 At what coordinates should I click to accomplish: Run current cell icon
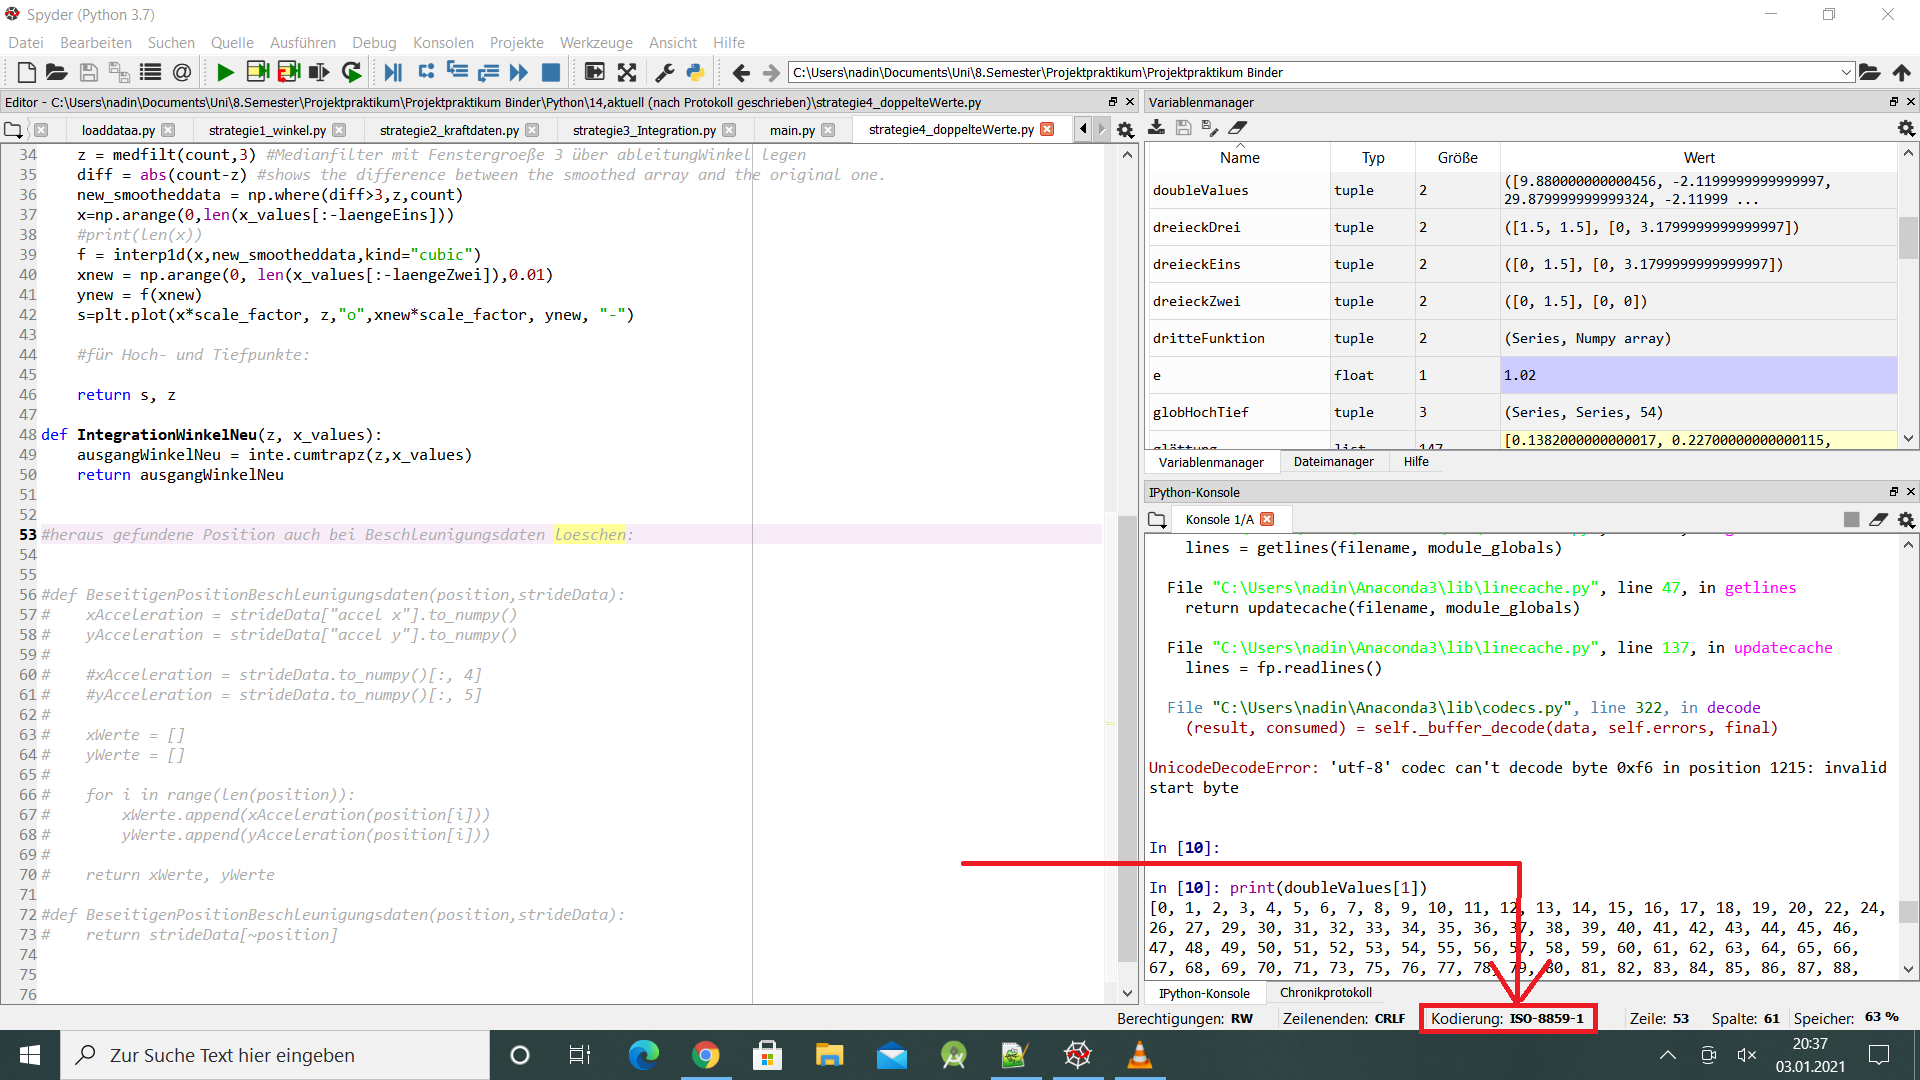pyautogui.click(x=257, y=72)
